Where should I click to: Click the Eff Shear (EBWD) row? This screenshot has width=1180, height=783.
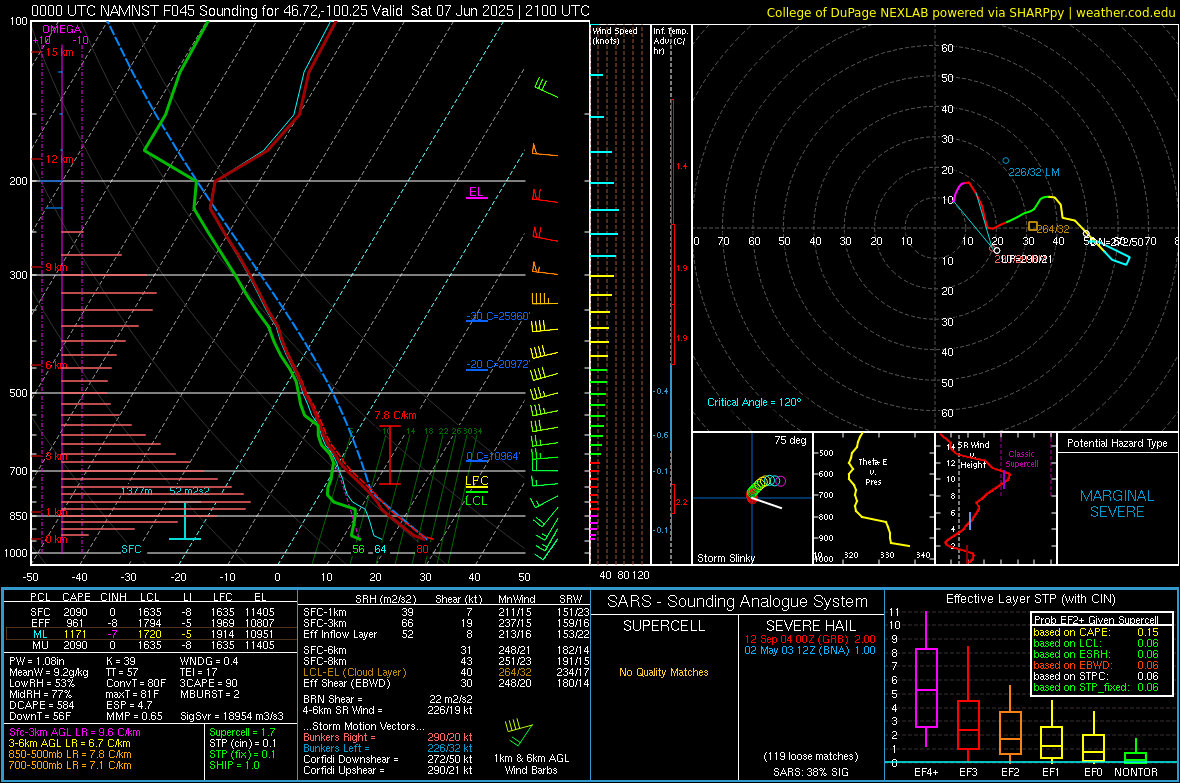(x=446, y=683)
